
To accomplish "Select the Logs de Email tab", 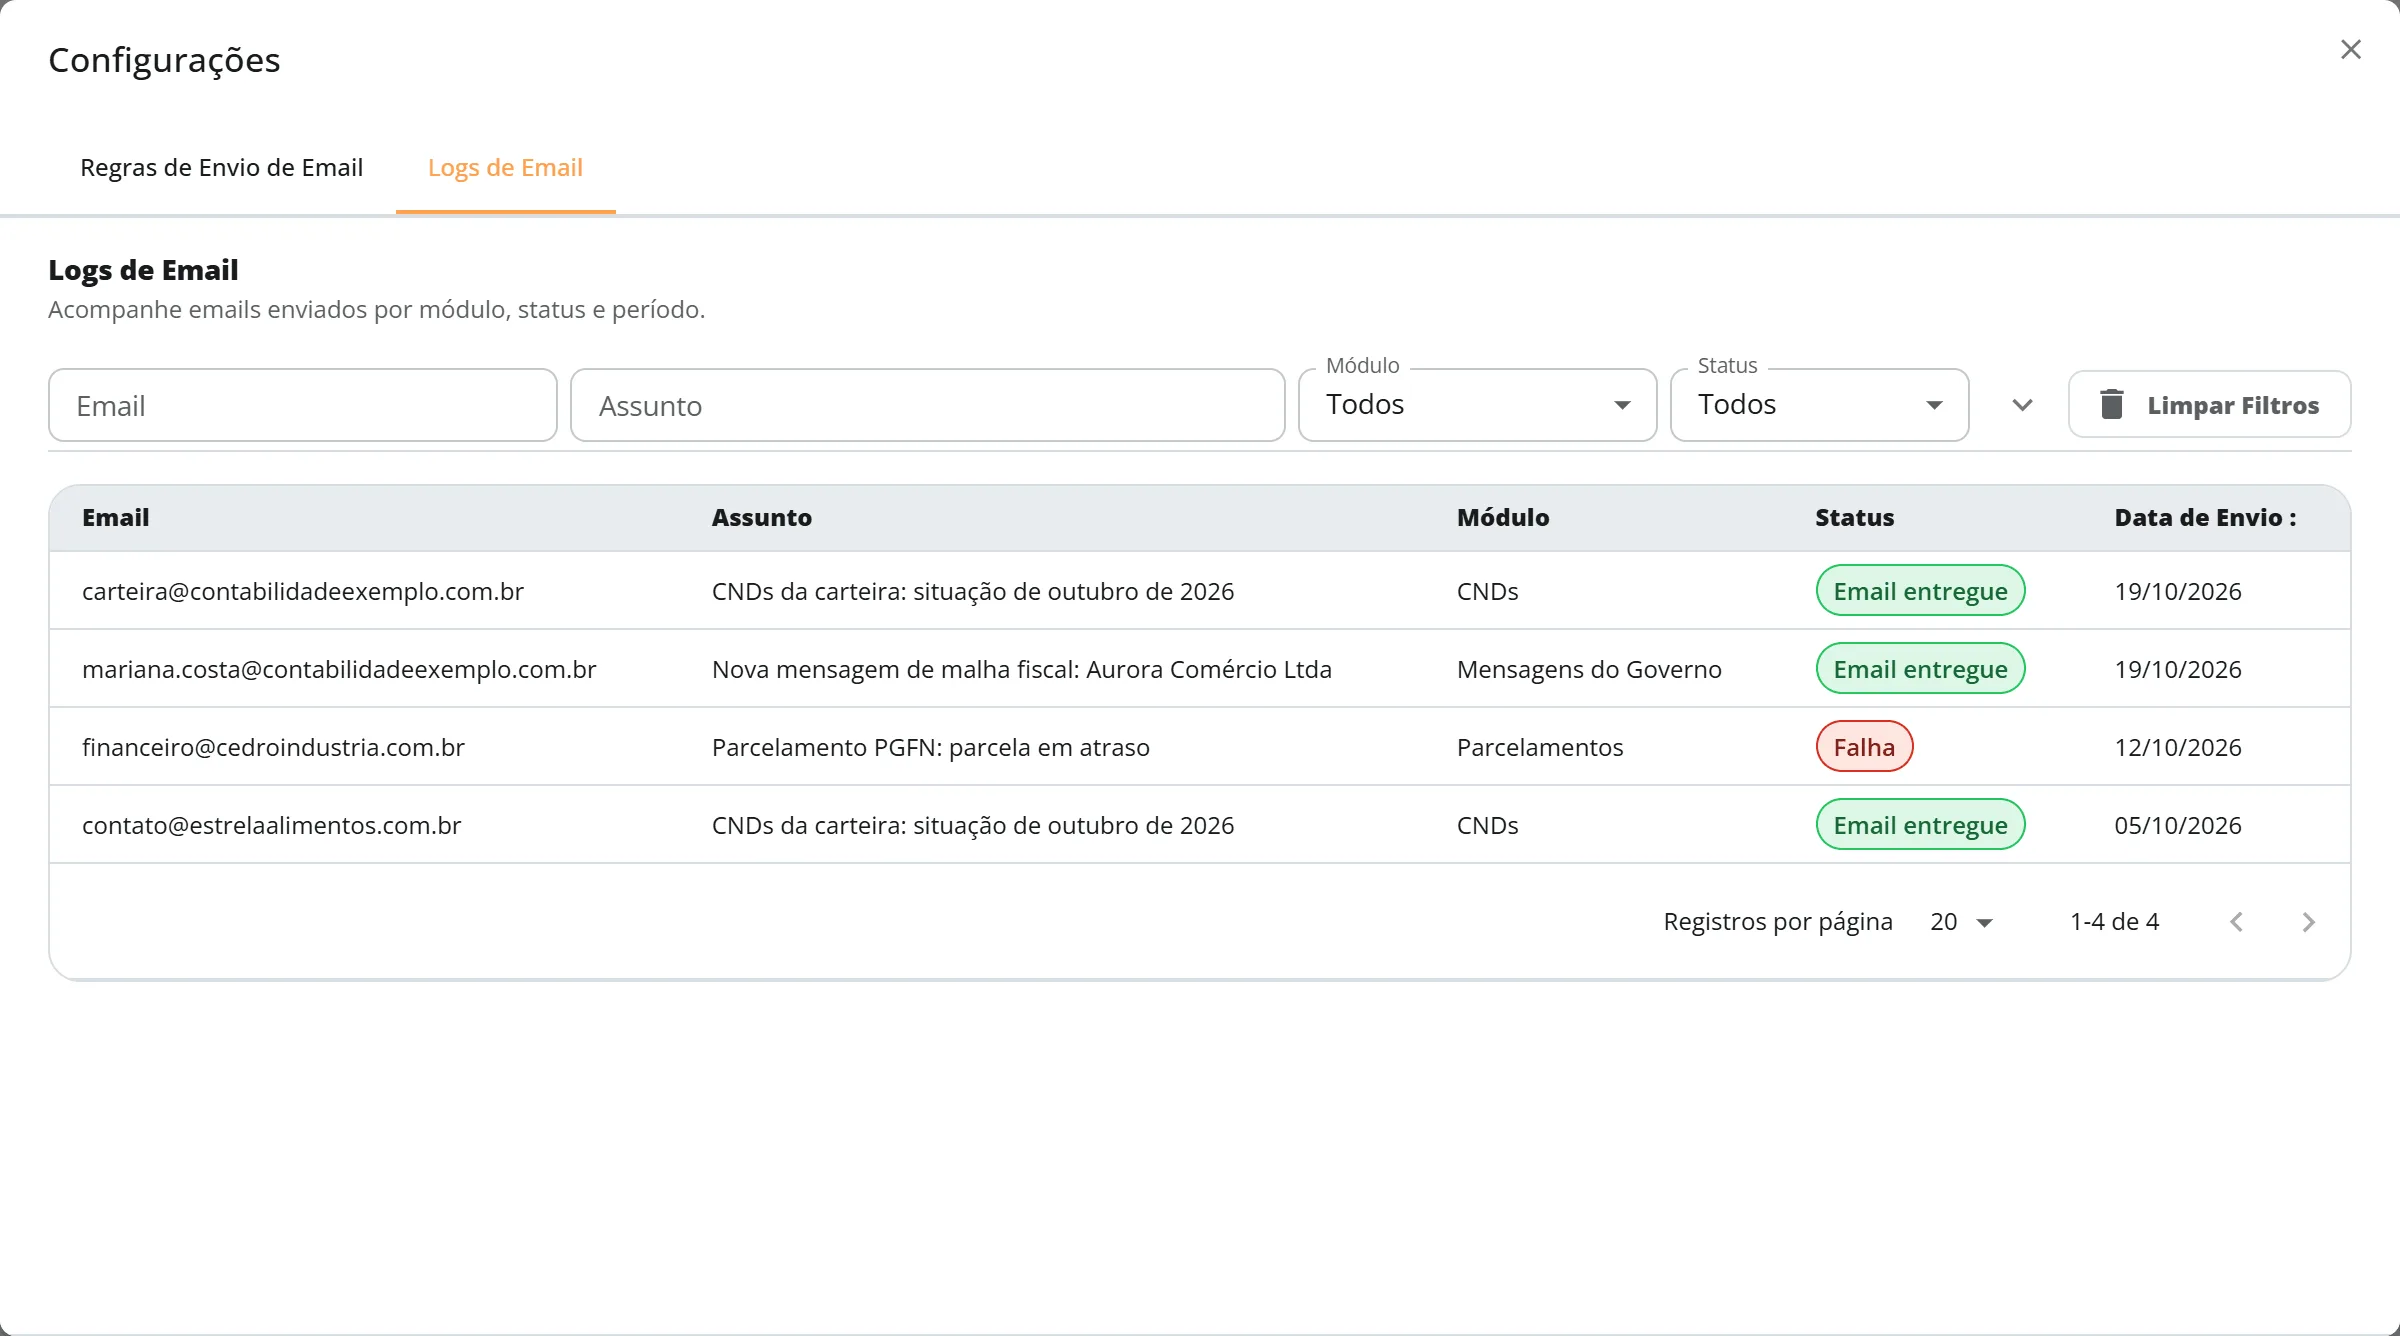I will [505, 167].
